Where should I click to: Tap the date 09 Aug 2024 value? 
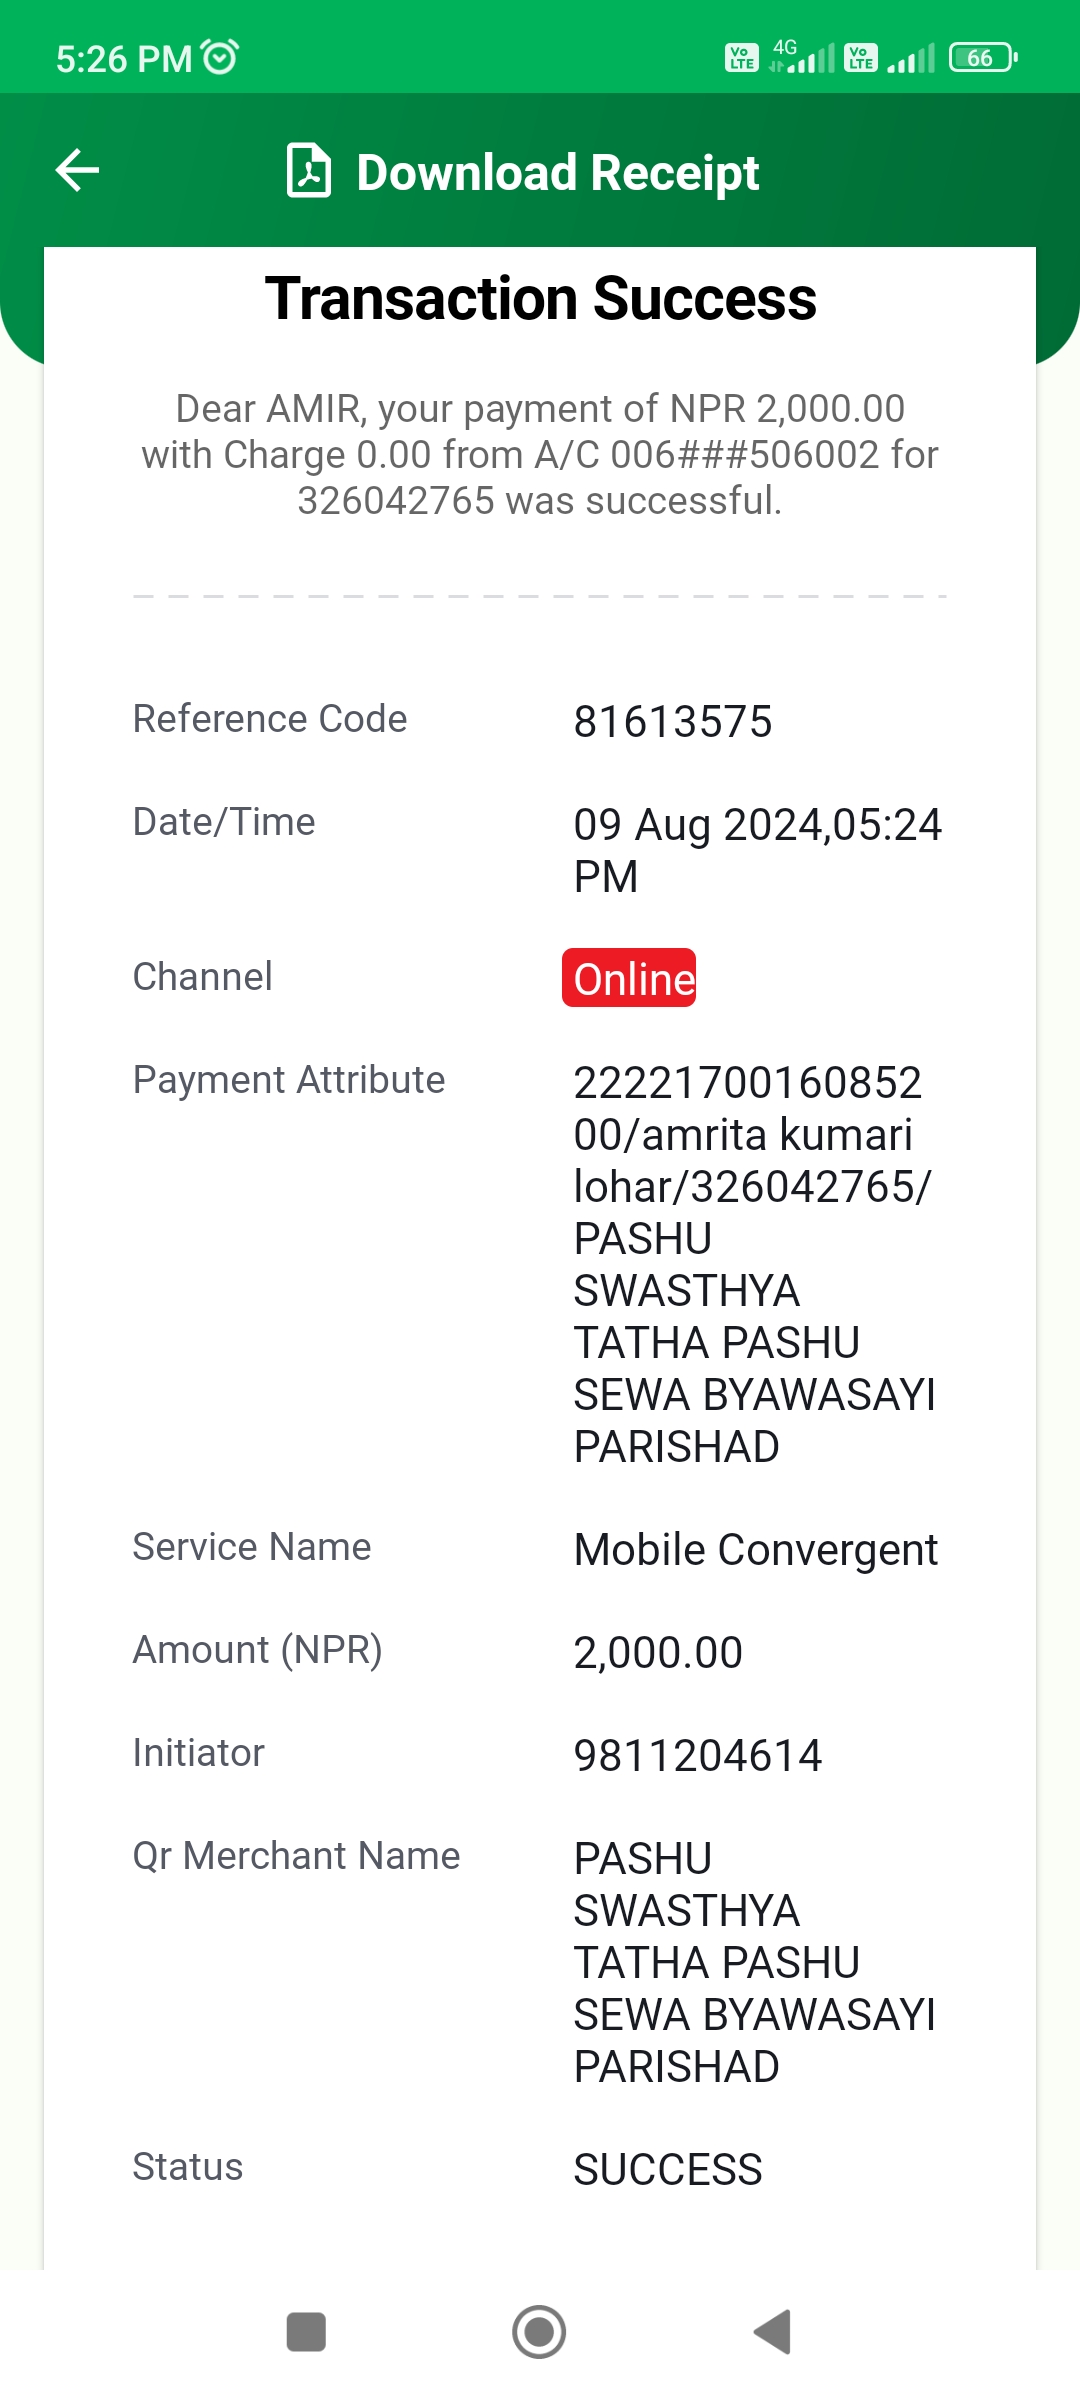757,851
